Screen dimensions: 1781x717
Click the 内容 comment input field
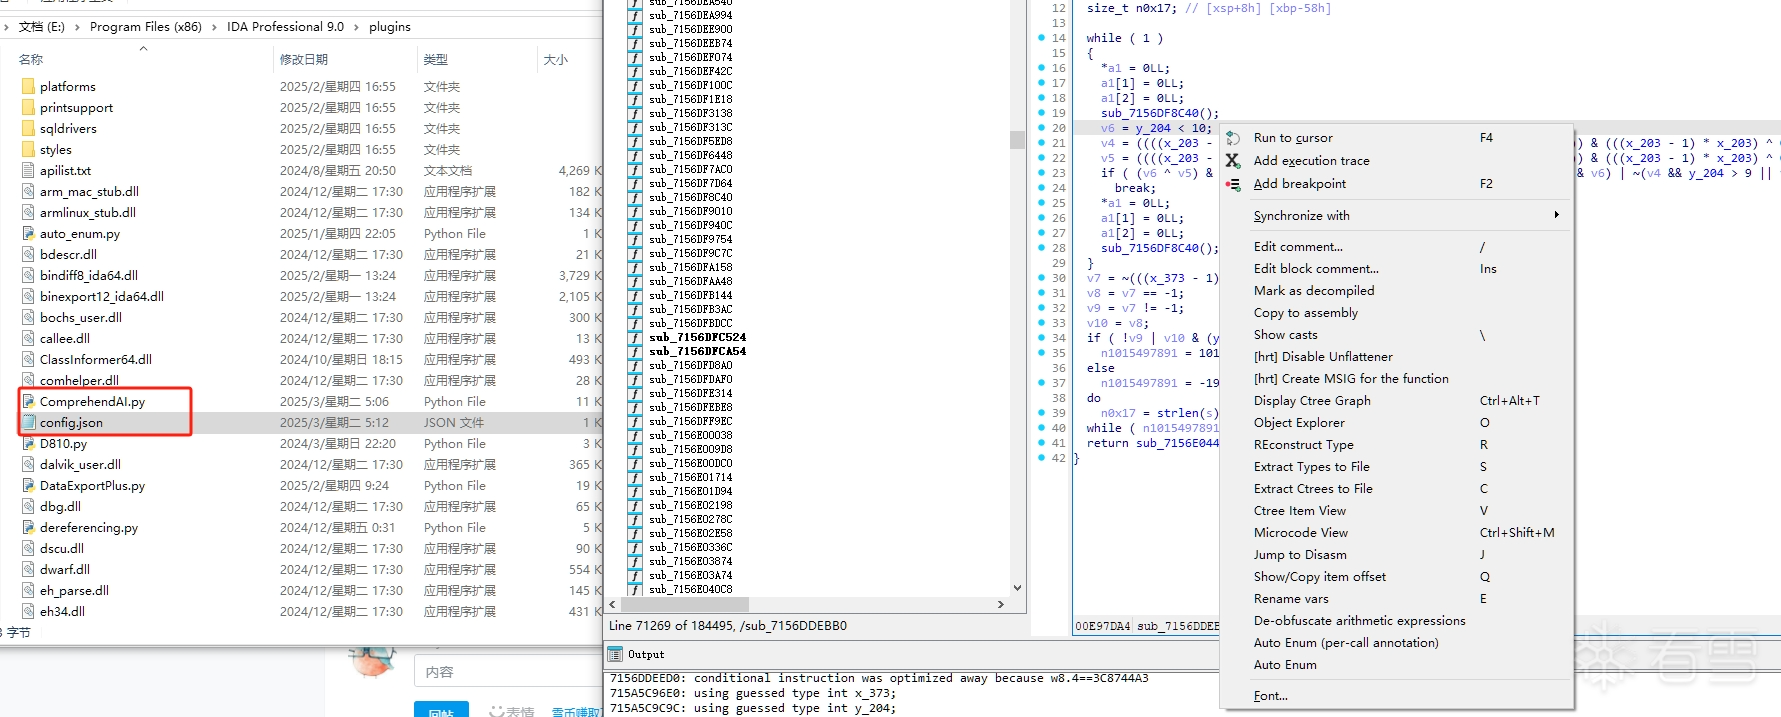point(508,672)
